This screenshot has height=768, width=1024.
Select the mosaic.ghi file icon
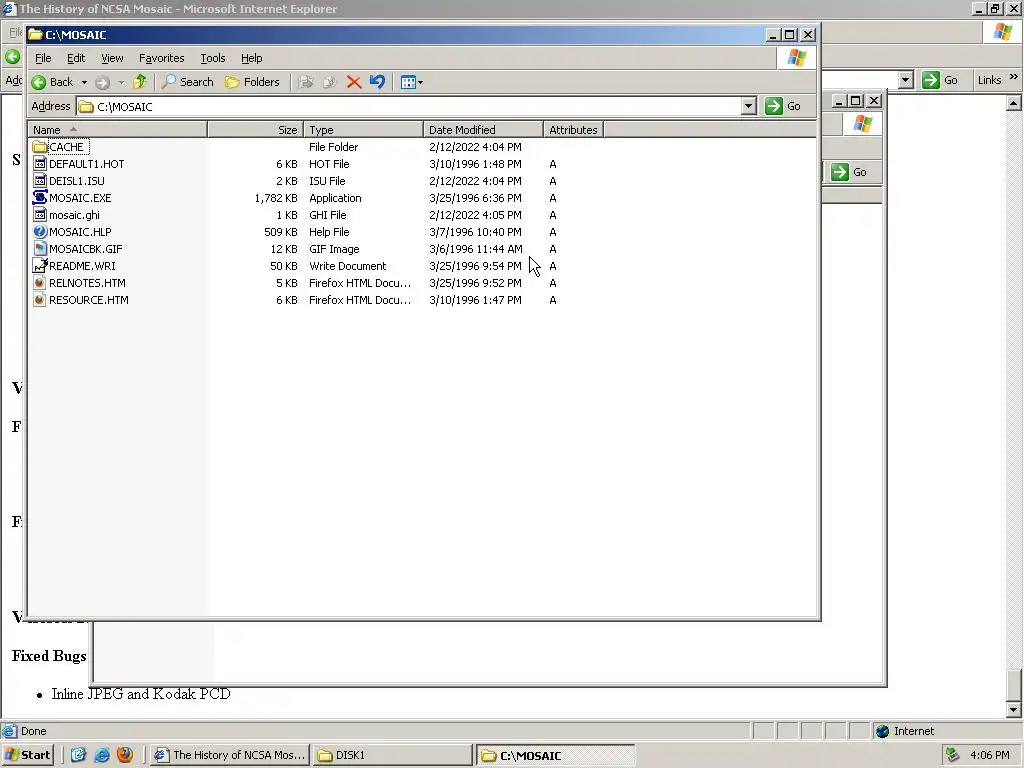point(40,215)
